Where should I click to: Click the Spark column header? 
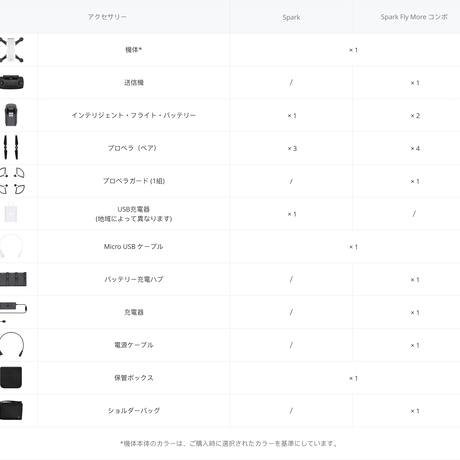291,17
